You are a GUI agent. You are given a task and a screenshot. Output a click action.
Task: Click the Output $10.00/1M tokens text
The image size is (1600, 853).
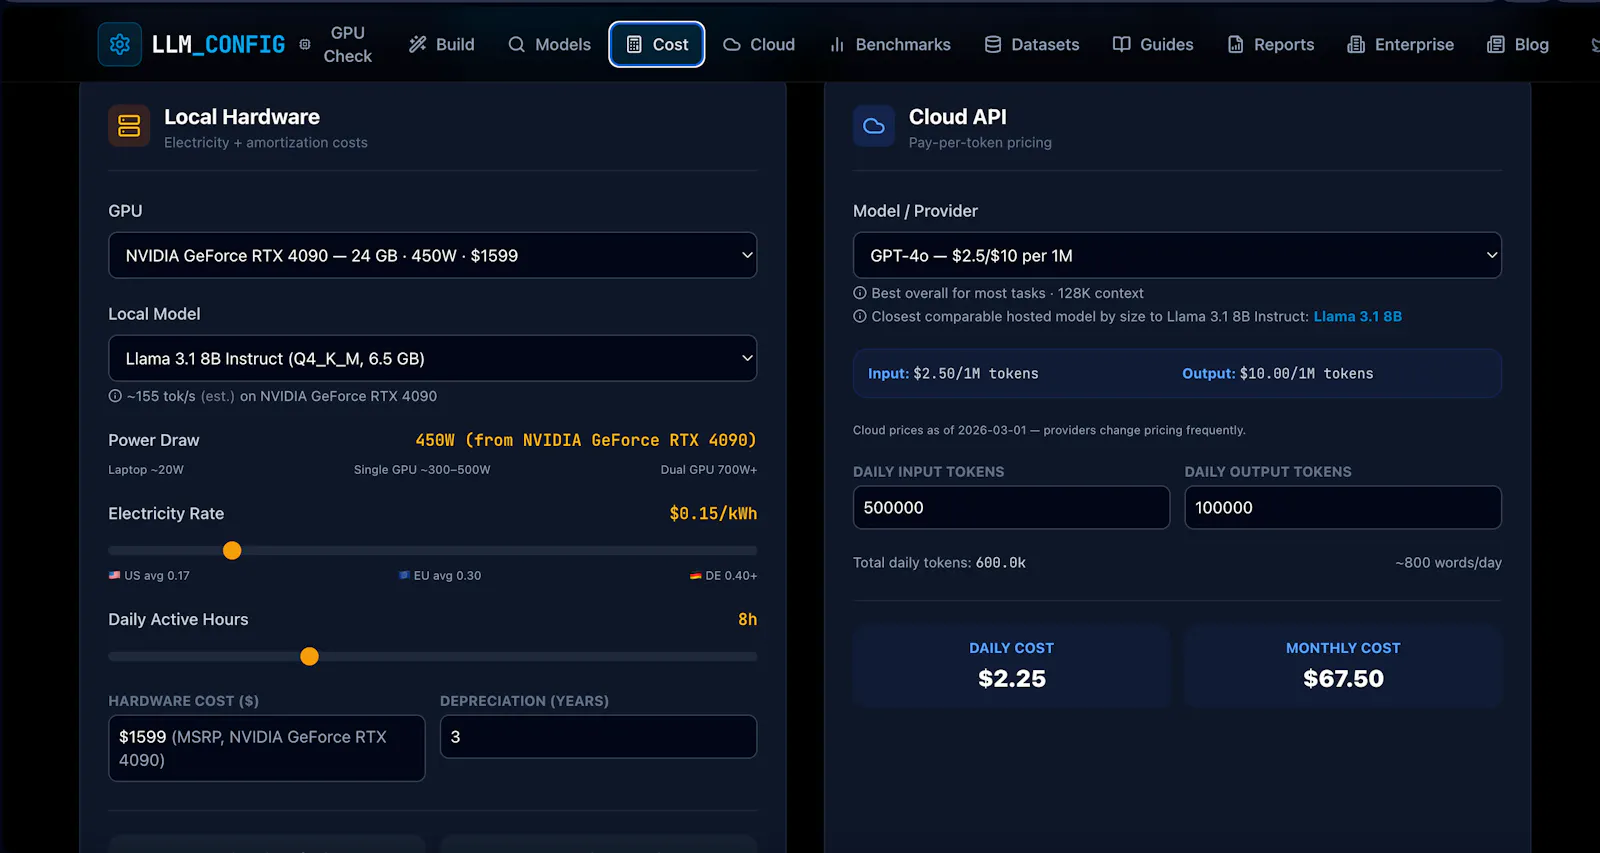pos(1277,373)
